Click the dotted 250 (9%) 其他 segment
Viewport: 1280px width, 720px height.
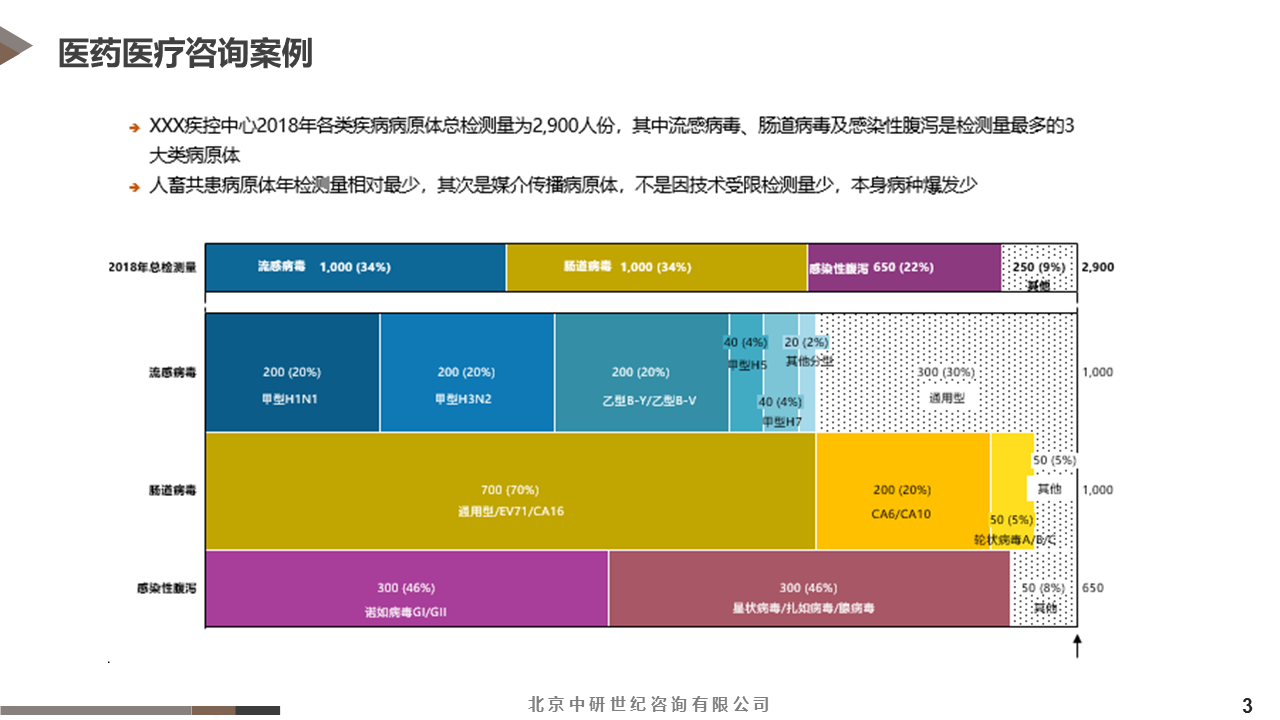point(1038,267)
